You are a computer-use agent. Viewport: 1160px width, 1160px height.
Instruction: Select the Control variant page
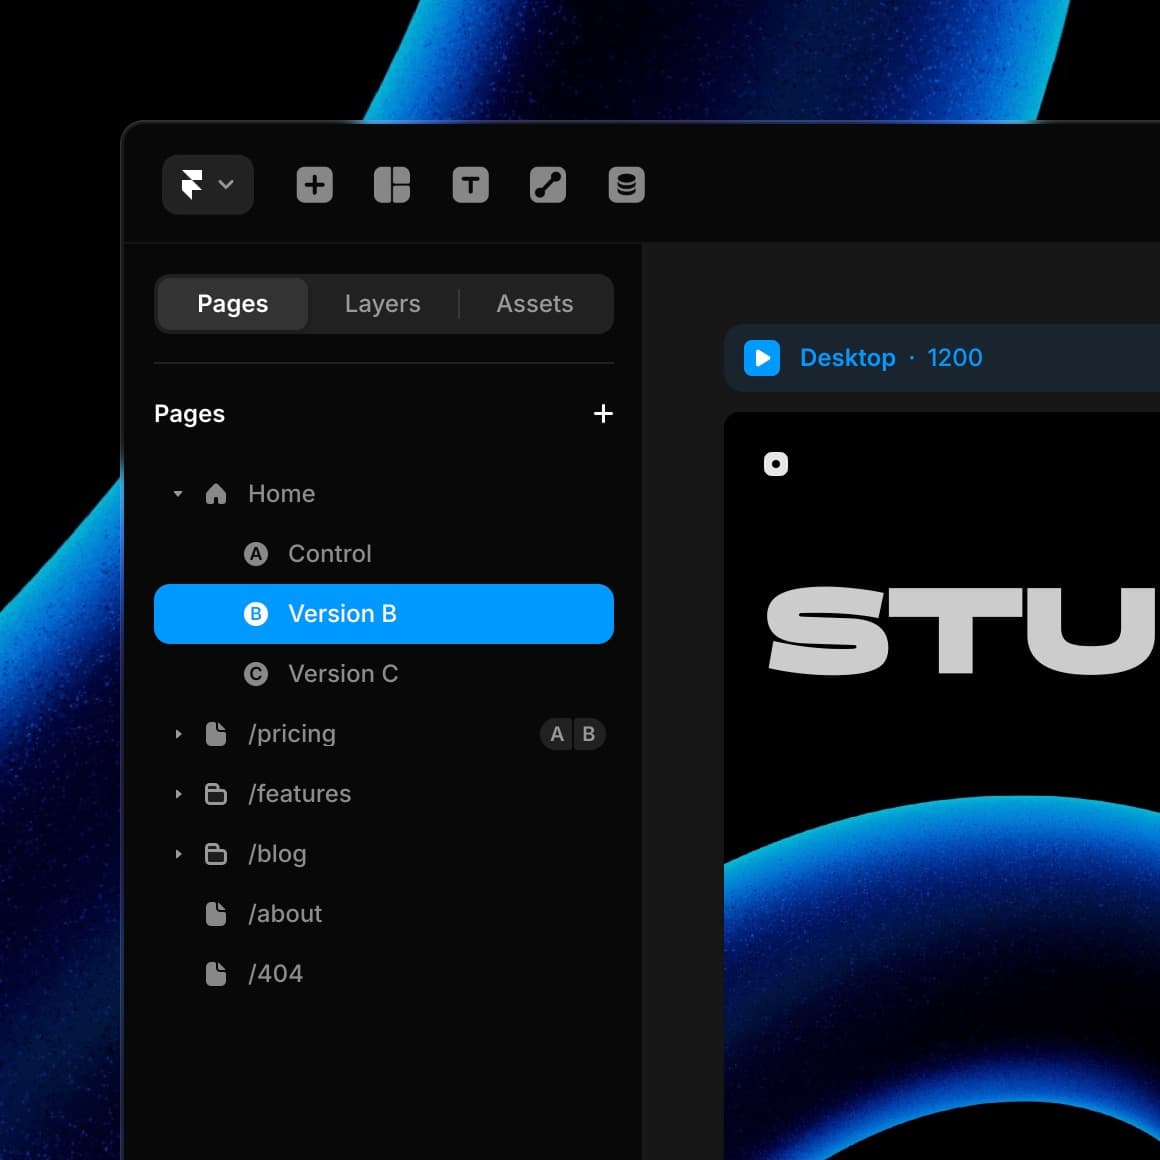tap(384, 553)
